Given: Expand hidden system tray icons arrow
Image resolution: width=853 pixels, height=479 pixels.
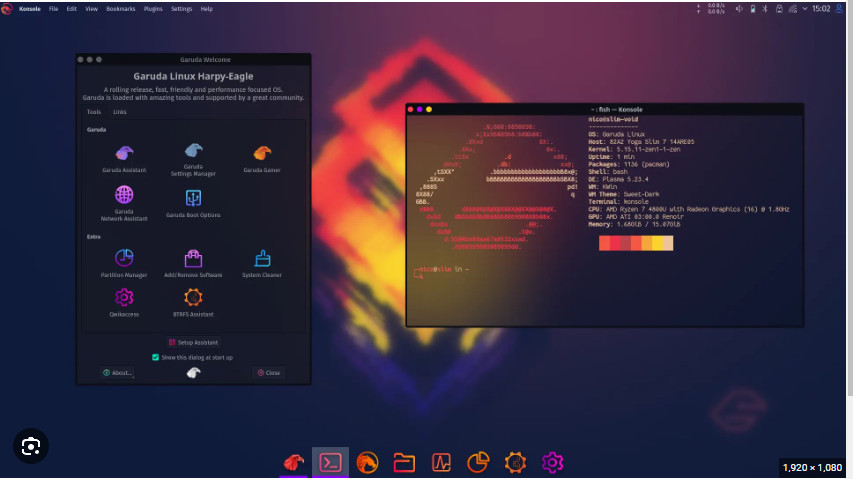Looking at the screenshot, I should [805, 9].
